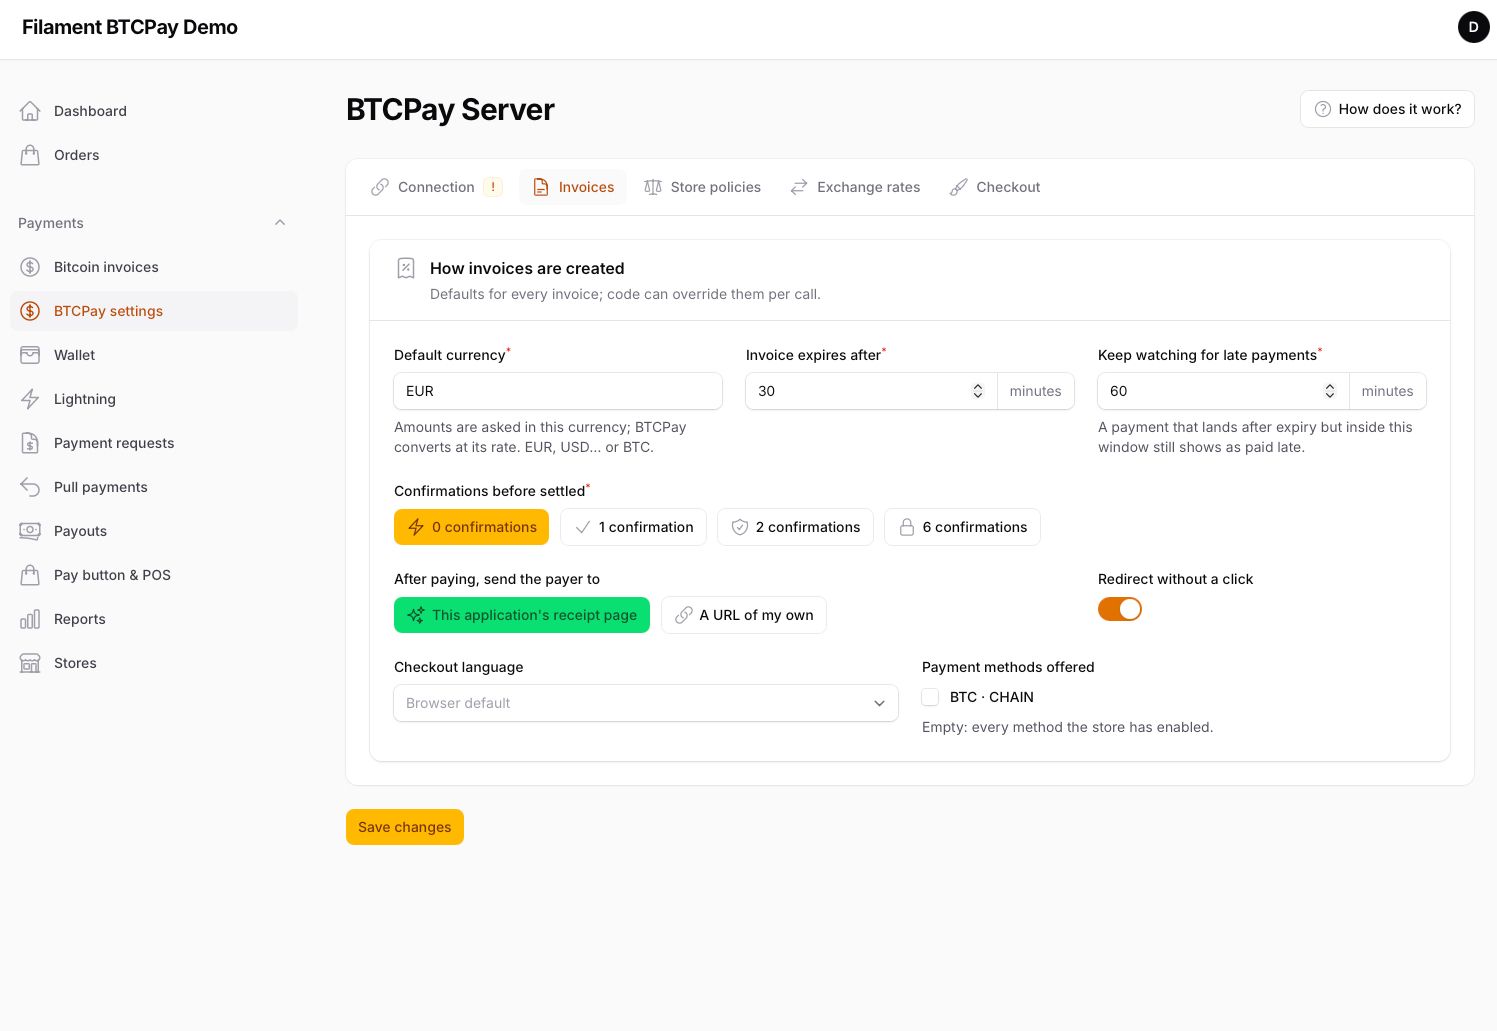Click Save changes button

[405, 827]
